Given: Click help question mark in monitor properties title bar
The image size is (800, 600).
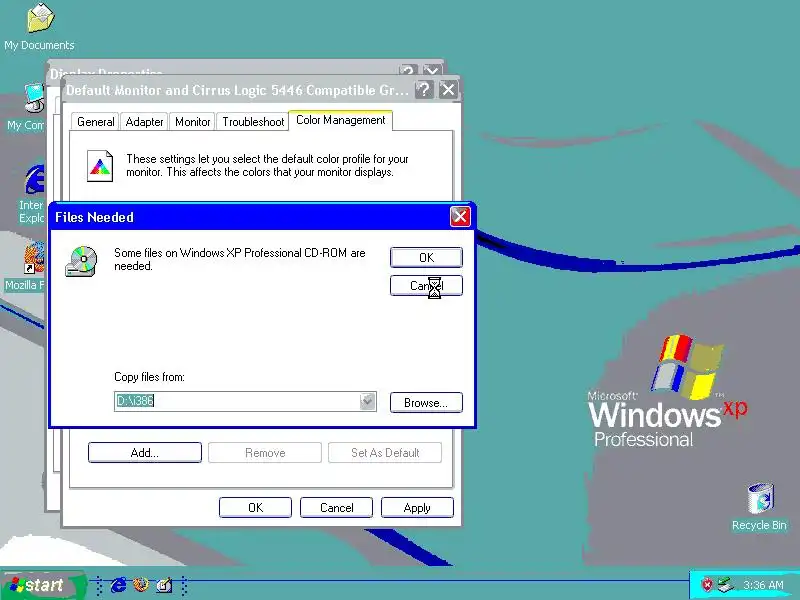Looking at the screenshot, I should (x=424, y=90).
